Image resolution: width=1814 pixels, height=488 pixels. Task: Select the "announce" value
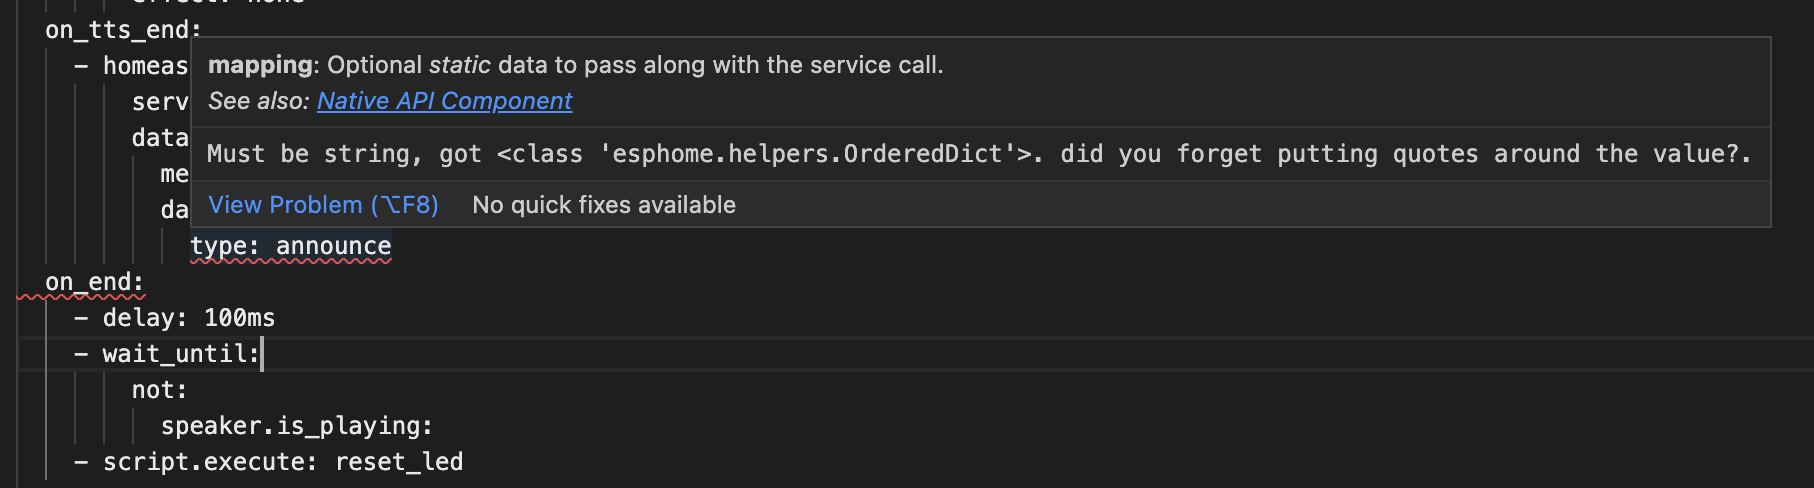click(x=333, y=246)
